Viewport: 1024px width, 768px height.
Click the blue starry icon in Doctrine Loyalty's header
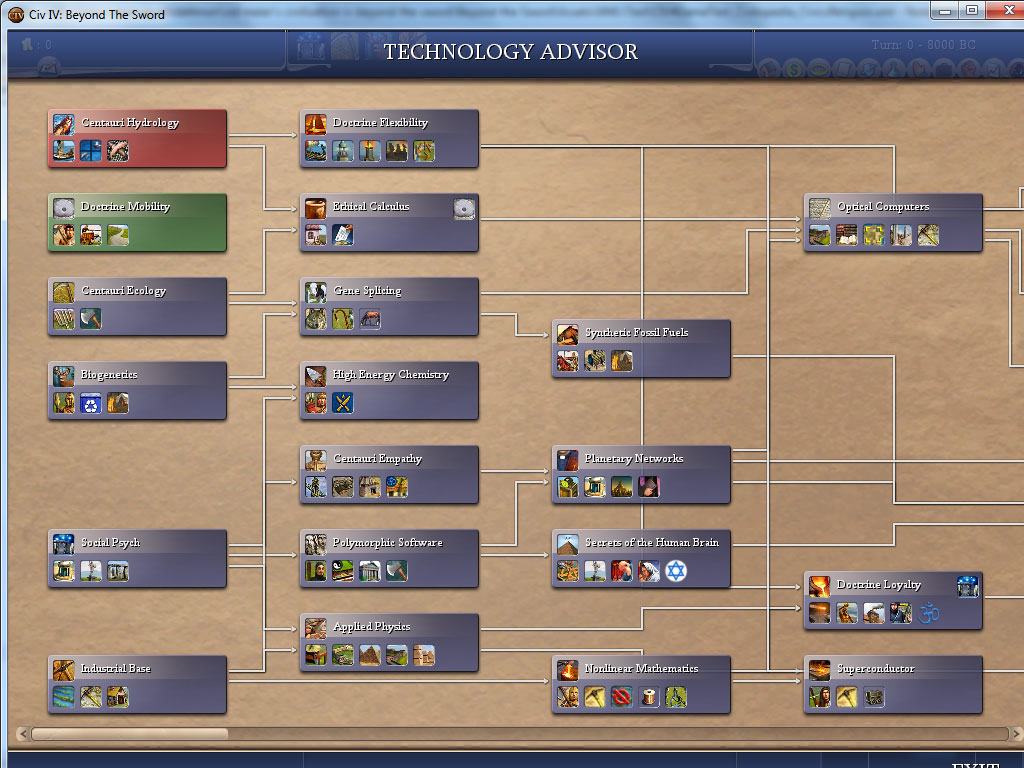[968, 586]
